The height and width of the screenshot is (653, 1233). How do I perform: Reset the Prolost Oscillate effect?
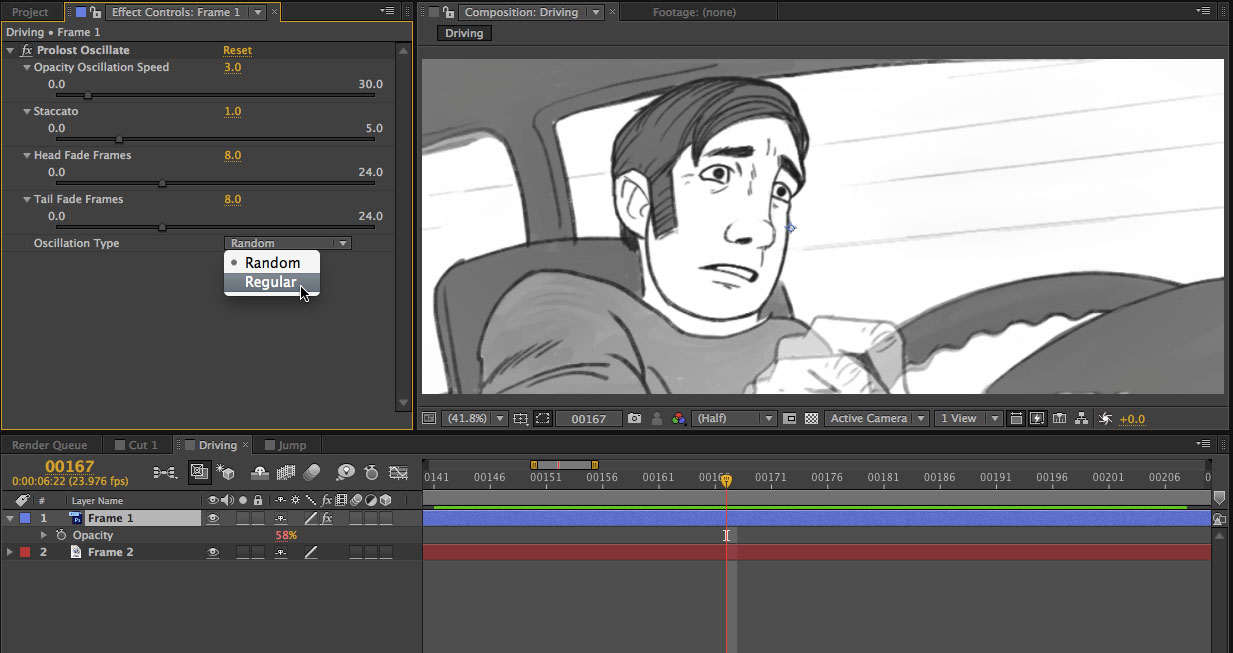coord(237,50)
